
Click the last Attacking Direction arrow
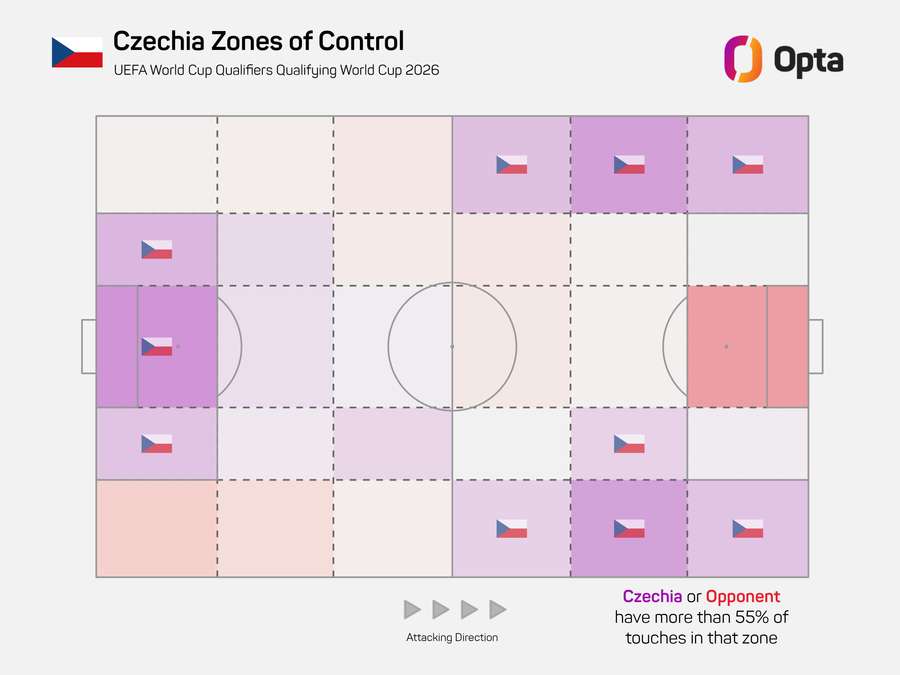pos(498,610)
